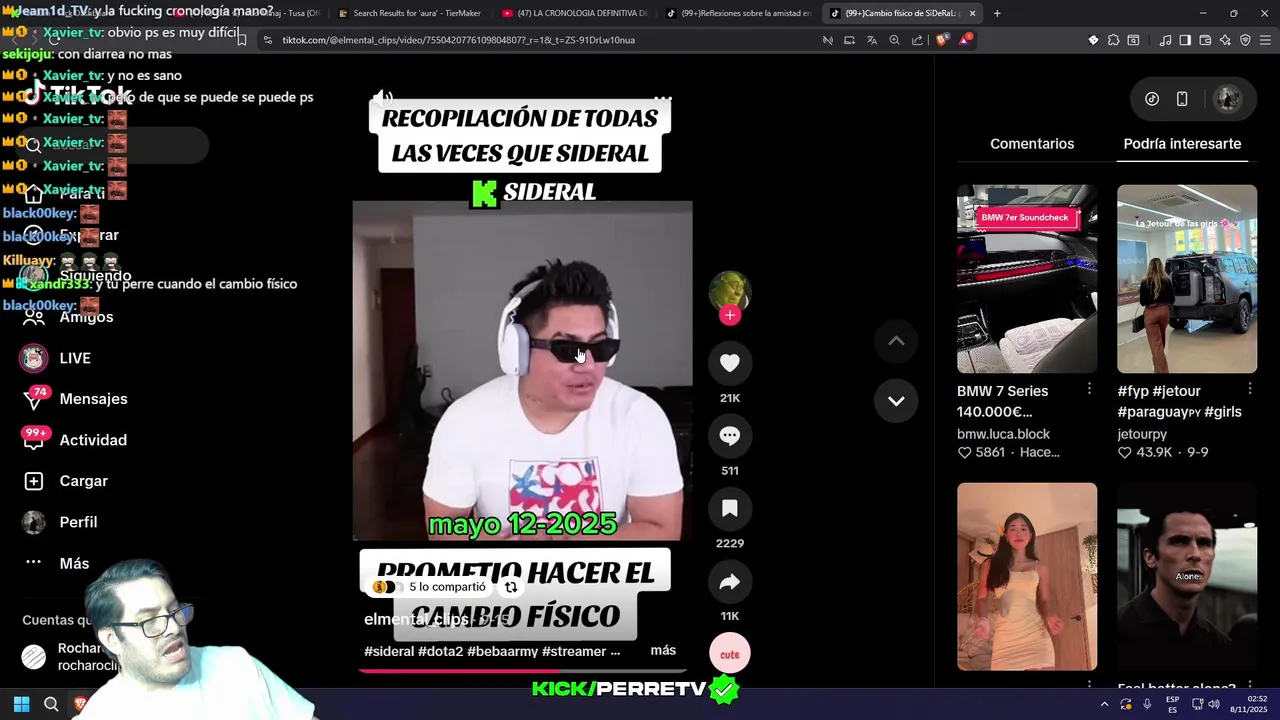Open the 'Alone' dark video thumbnail
This screenshot has height=720, width=1280.
(x=1187, y=577)
